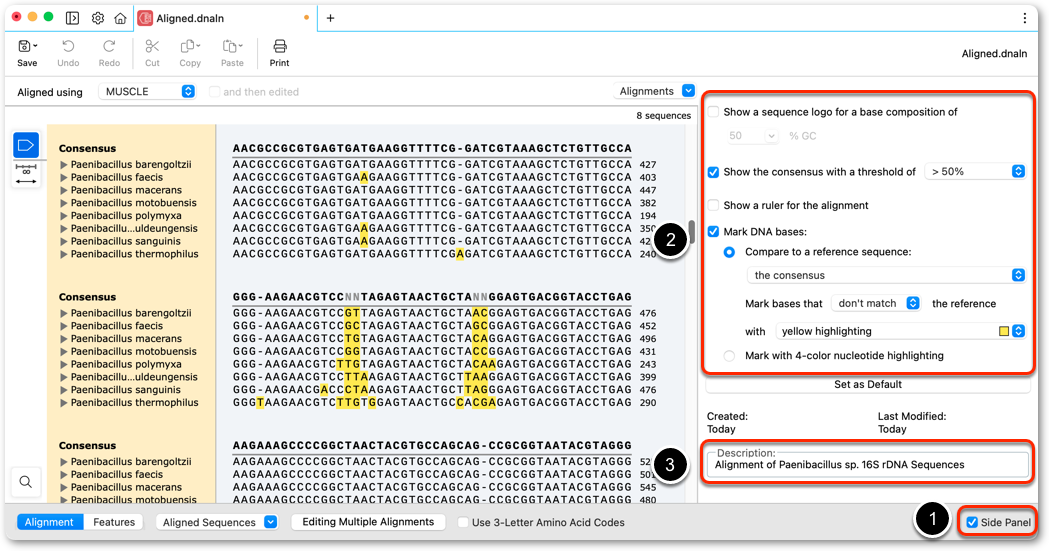The height and width of the screenshot is (551, 1049).
Task: Click the Undo icon
Action: 68,46
